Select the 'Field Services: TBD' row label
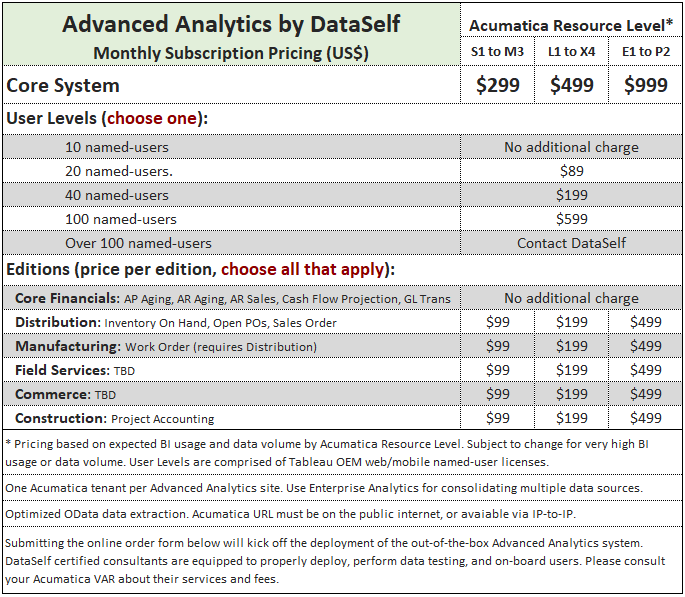Image resolution: width=685 pixels, height=597 pixels. pos(75,370)
